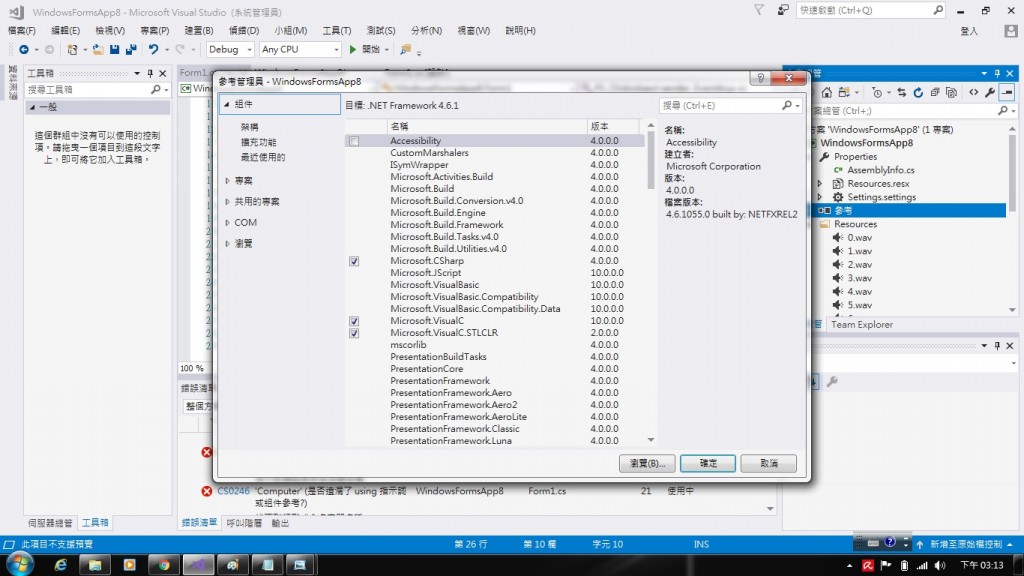Open the 偵錯(D) menu
This screenshot has height=576, width=1024.
coord(244,31)
